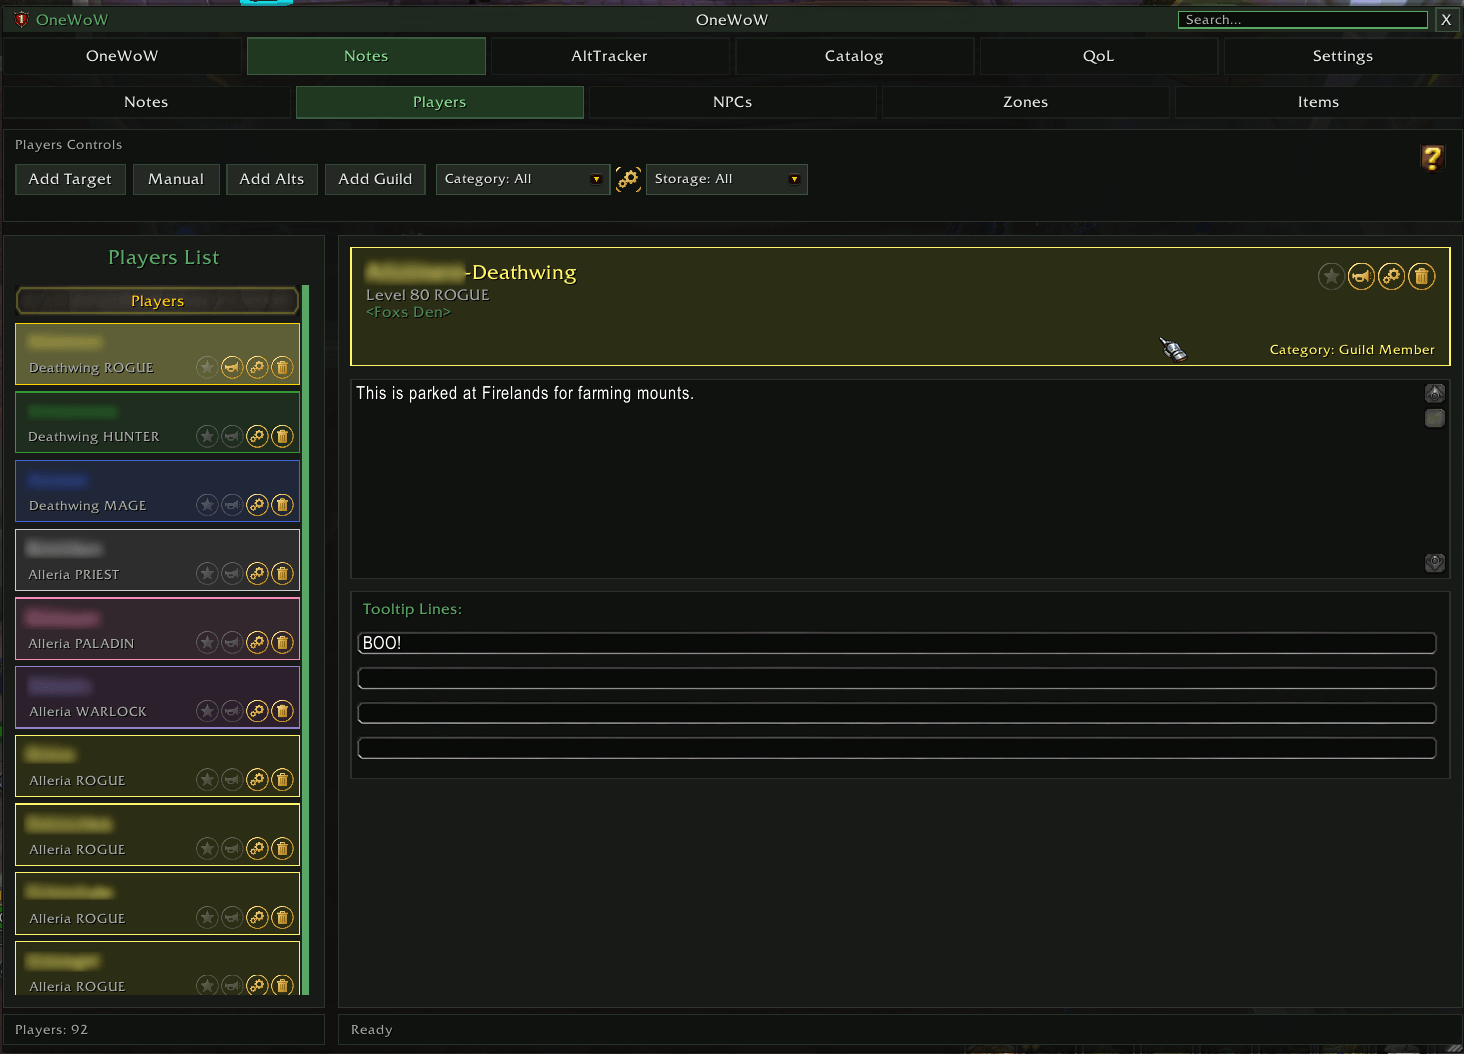Delete the Alleria PRIEST list entry

[282, 573]
